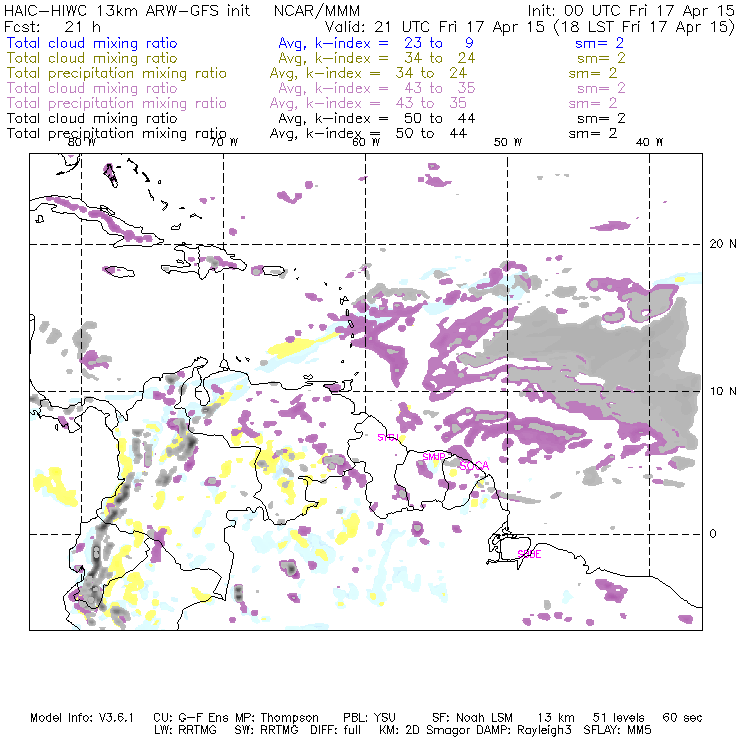Click the "80 W" longitude label
This screenshot has width=740, height=740.
pos(82,142)
